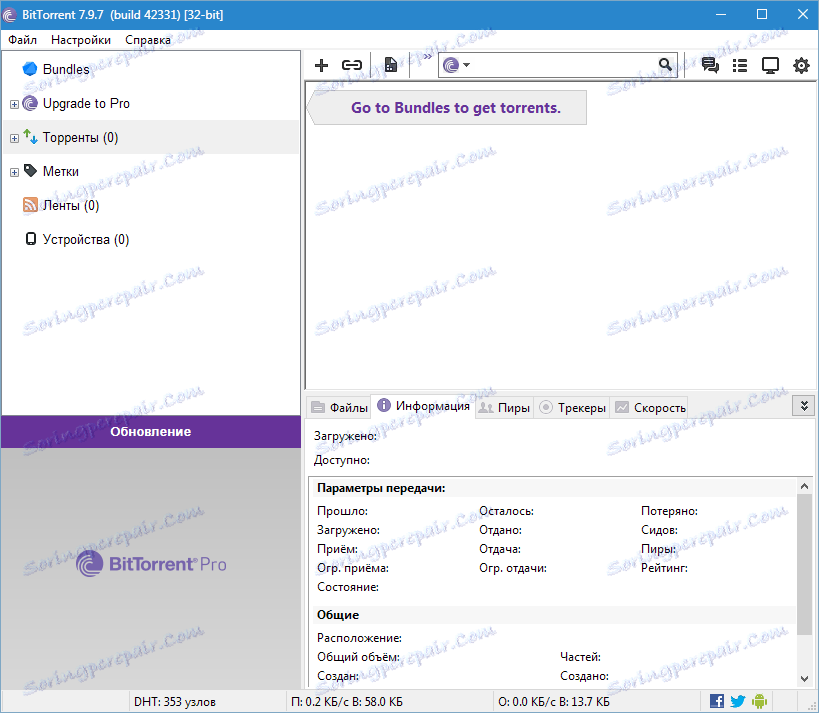Click DHT: 353 узлов status

[x=174, y=702]
